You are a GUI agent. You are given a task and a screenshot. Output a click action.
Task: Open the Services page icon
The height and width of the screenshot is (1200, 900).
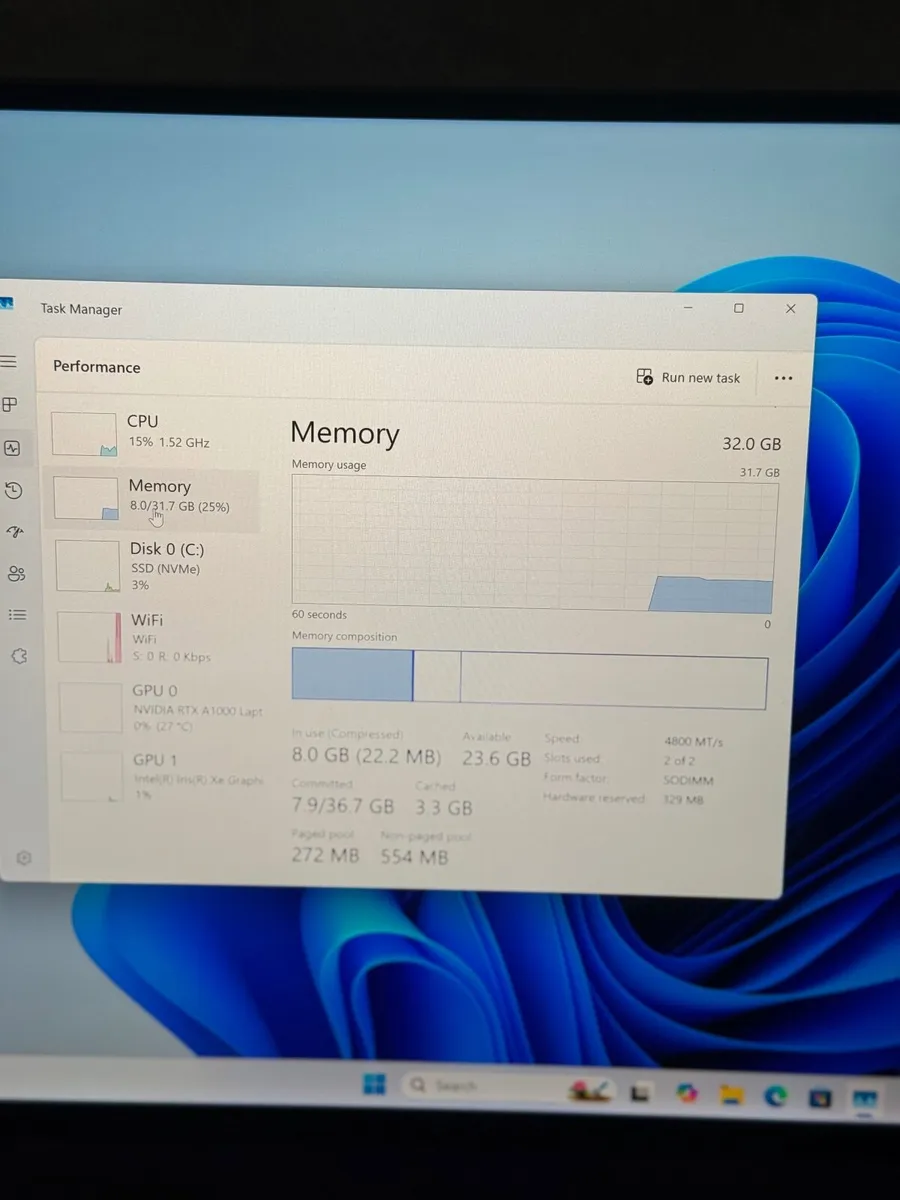(x=19, y=657)
